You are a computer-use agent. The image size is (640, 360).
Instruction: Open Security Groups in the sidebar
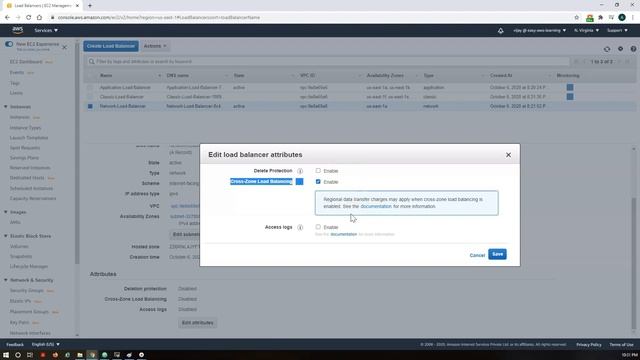click(x=27, y=291)
